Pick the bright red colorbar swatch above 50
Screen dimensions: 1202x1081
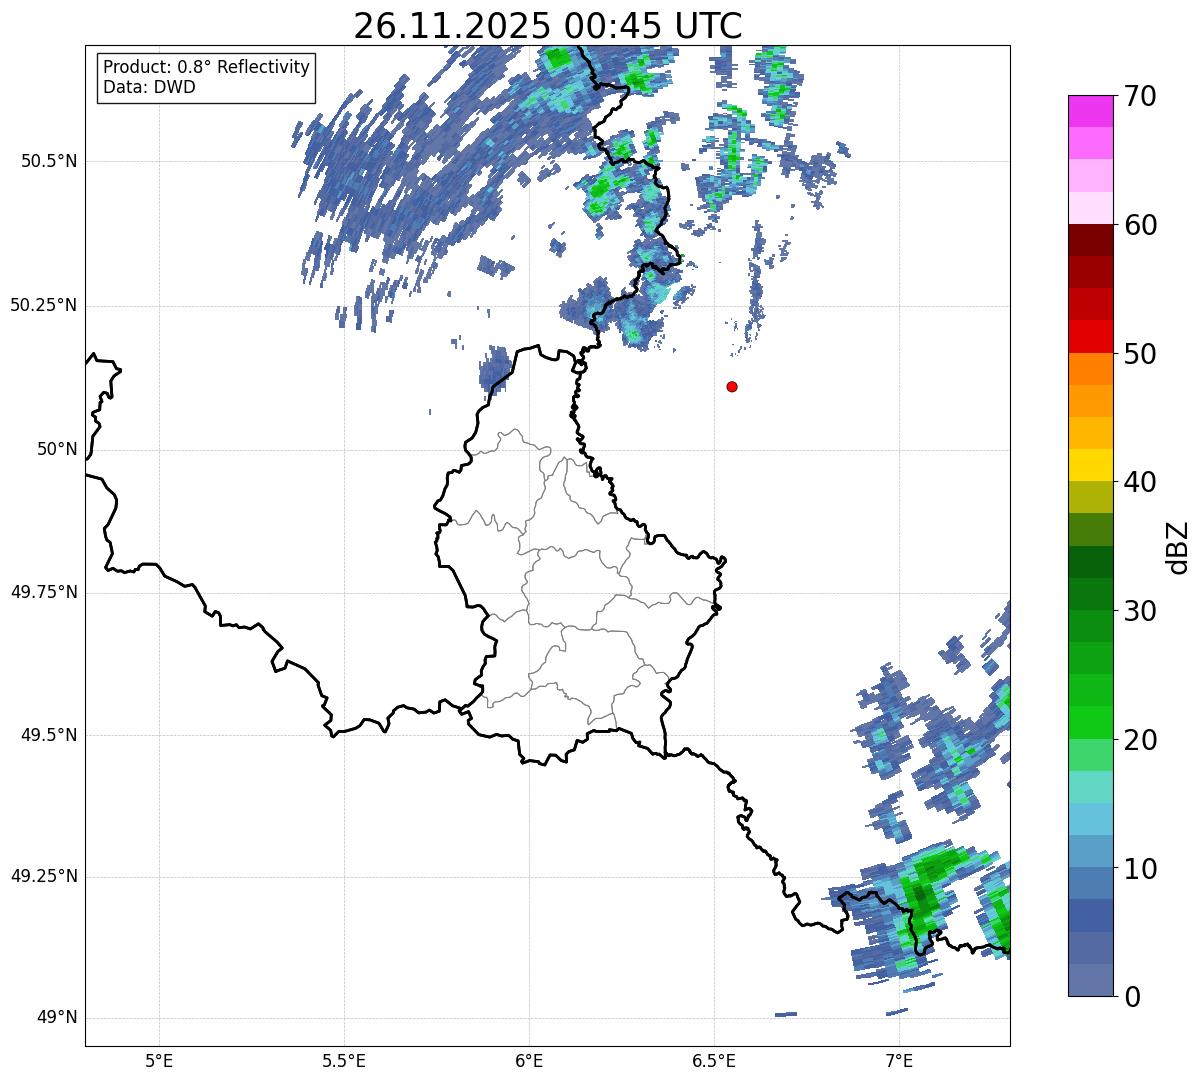(x=1091, y=336)
